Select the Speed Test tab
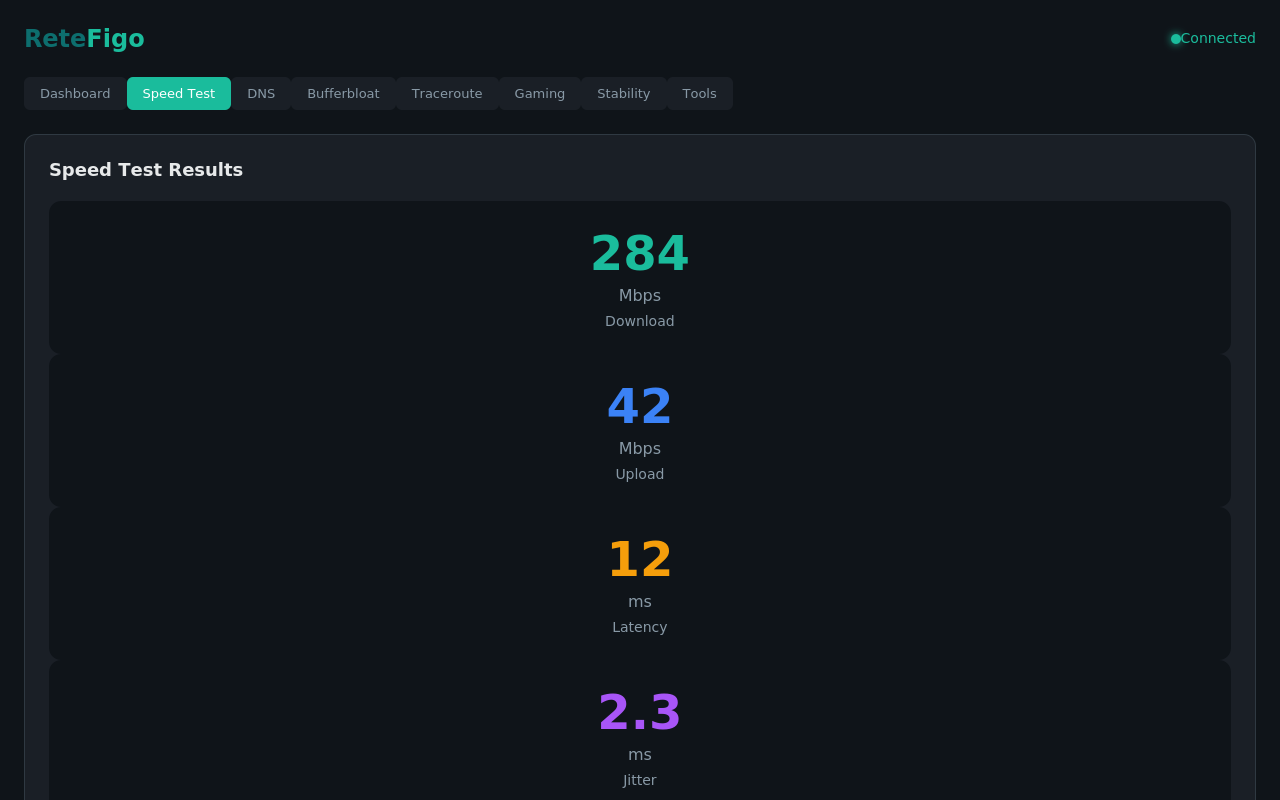This screenshot has width=1280, height=800. click(179, 93)
